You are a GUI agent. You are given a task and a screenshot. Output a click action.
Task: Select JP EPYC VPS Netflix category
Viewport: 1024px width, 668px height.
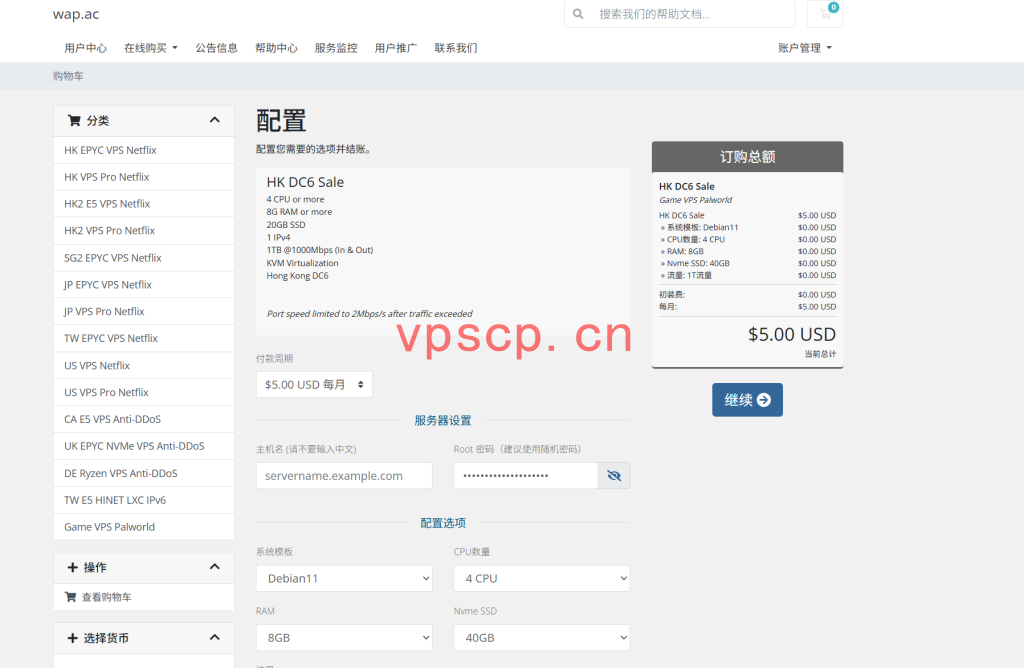[x=144, y=285]
